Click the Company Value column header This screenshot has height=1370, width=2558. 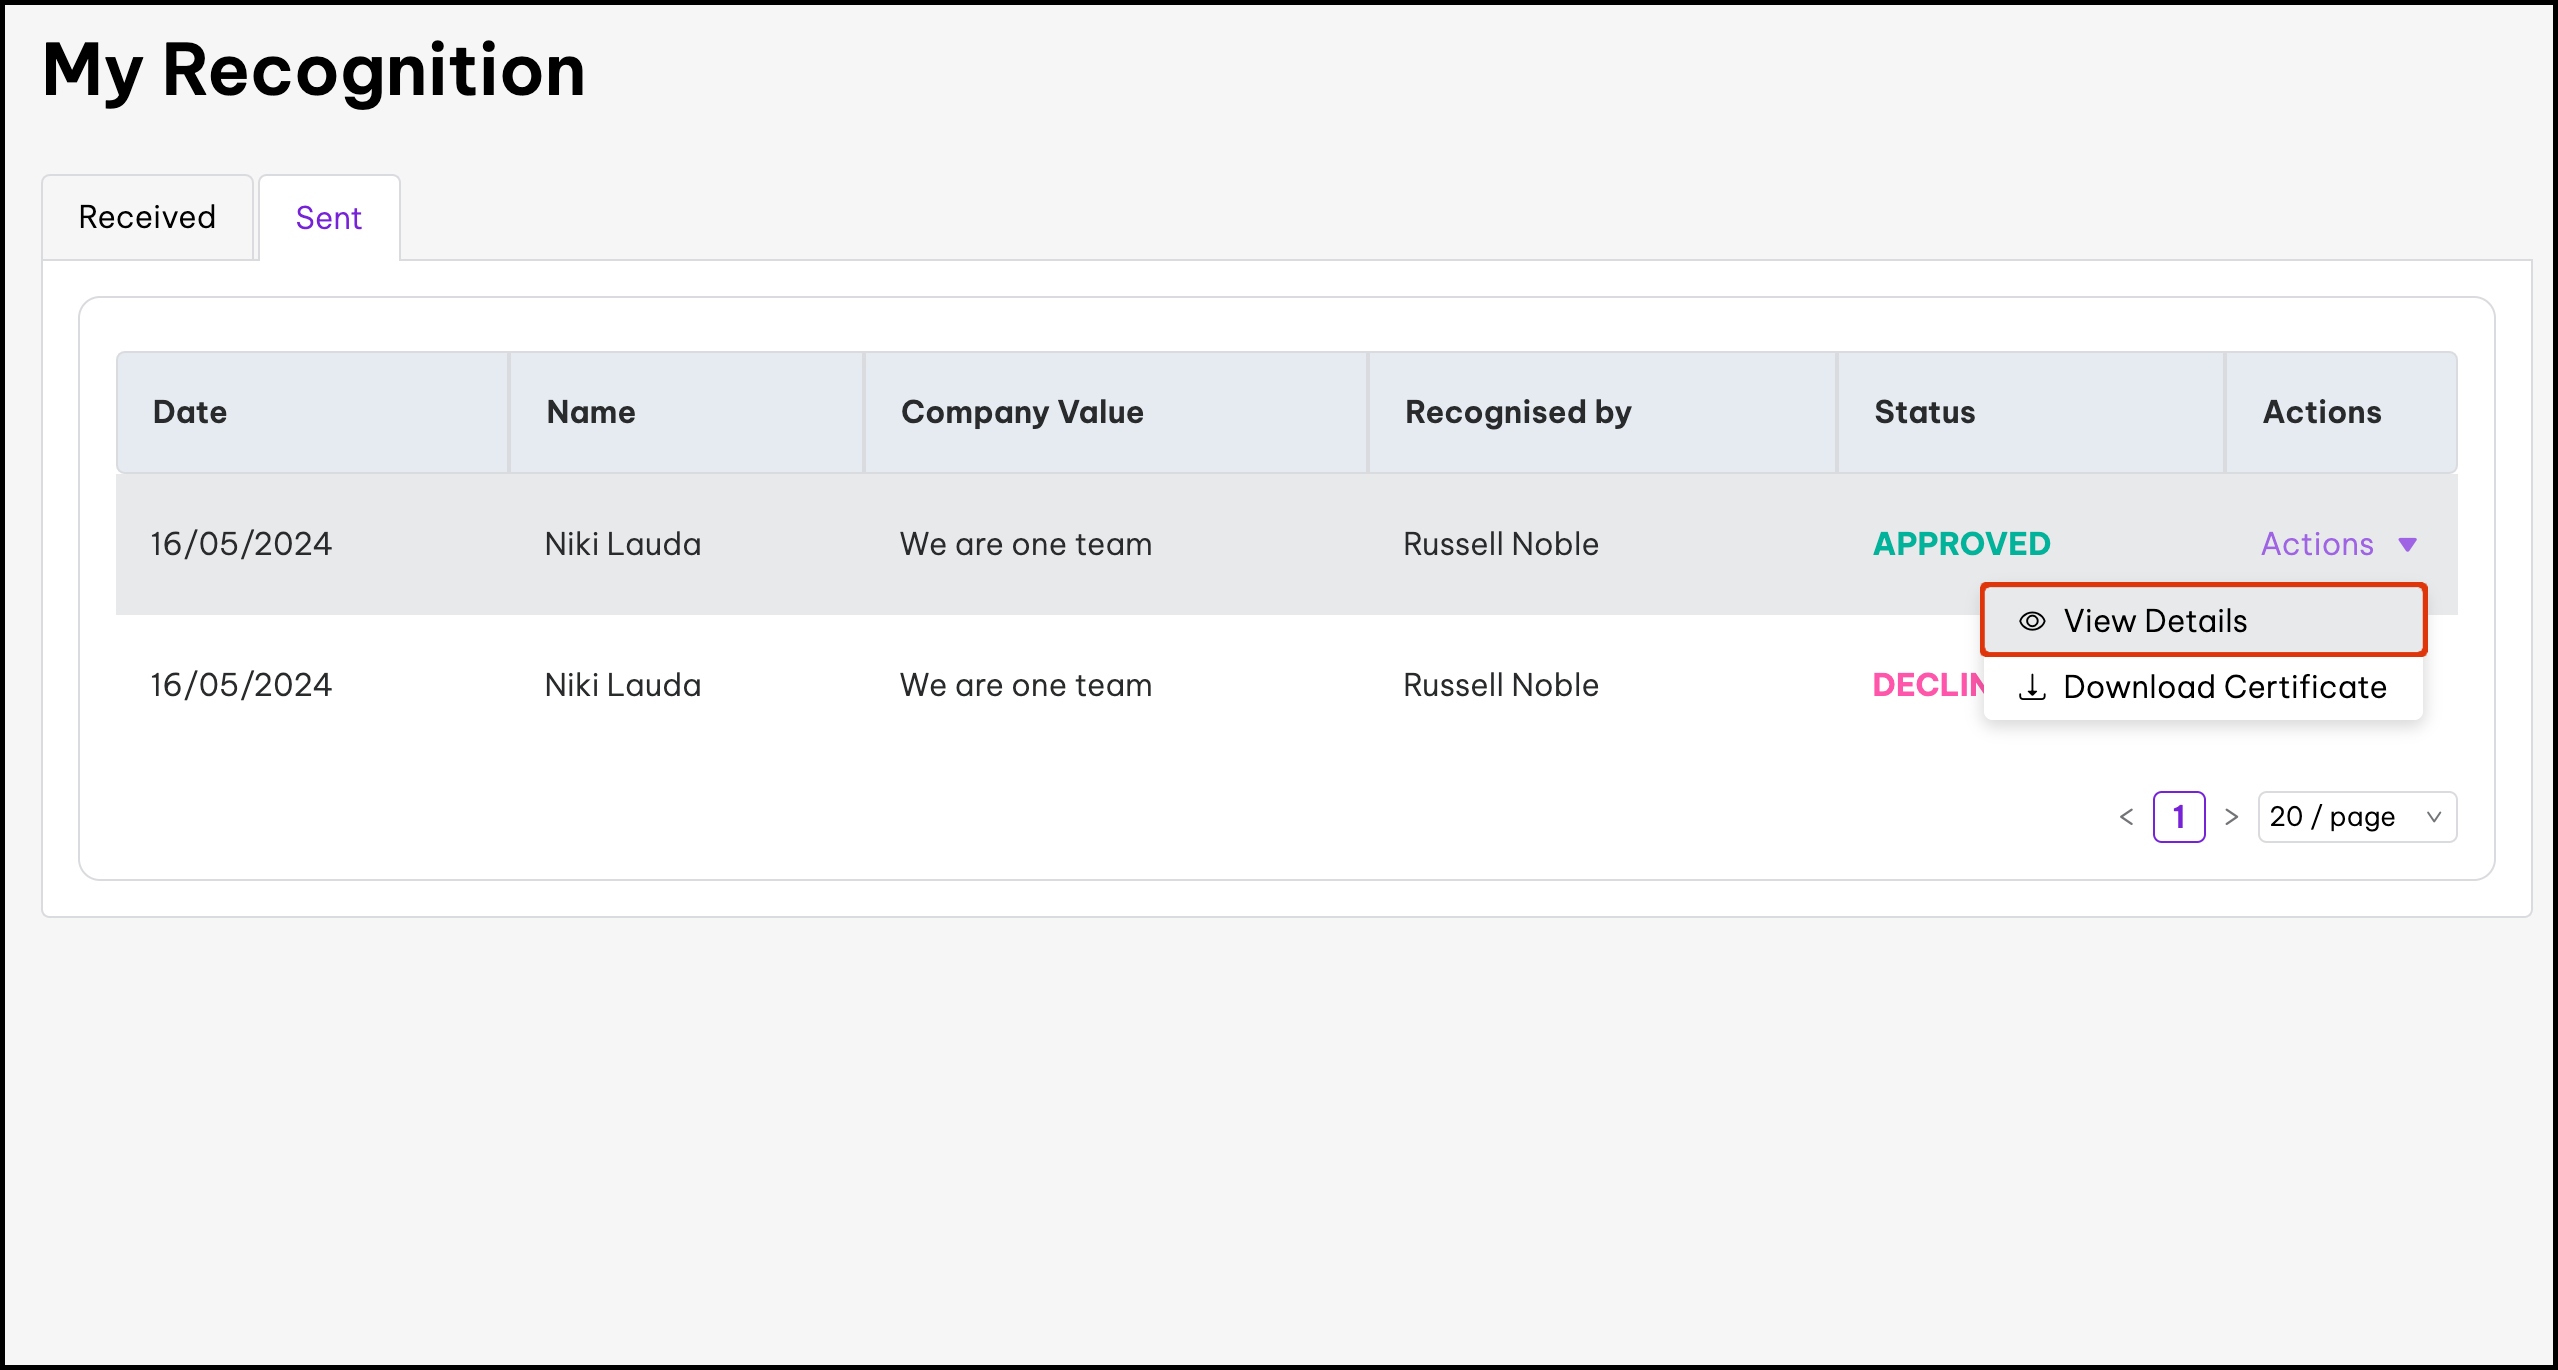pyautogui.click(x=1022, y=412)
